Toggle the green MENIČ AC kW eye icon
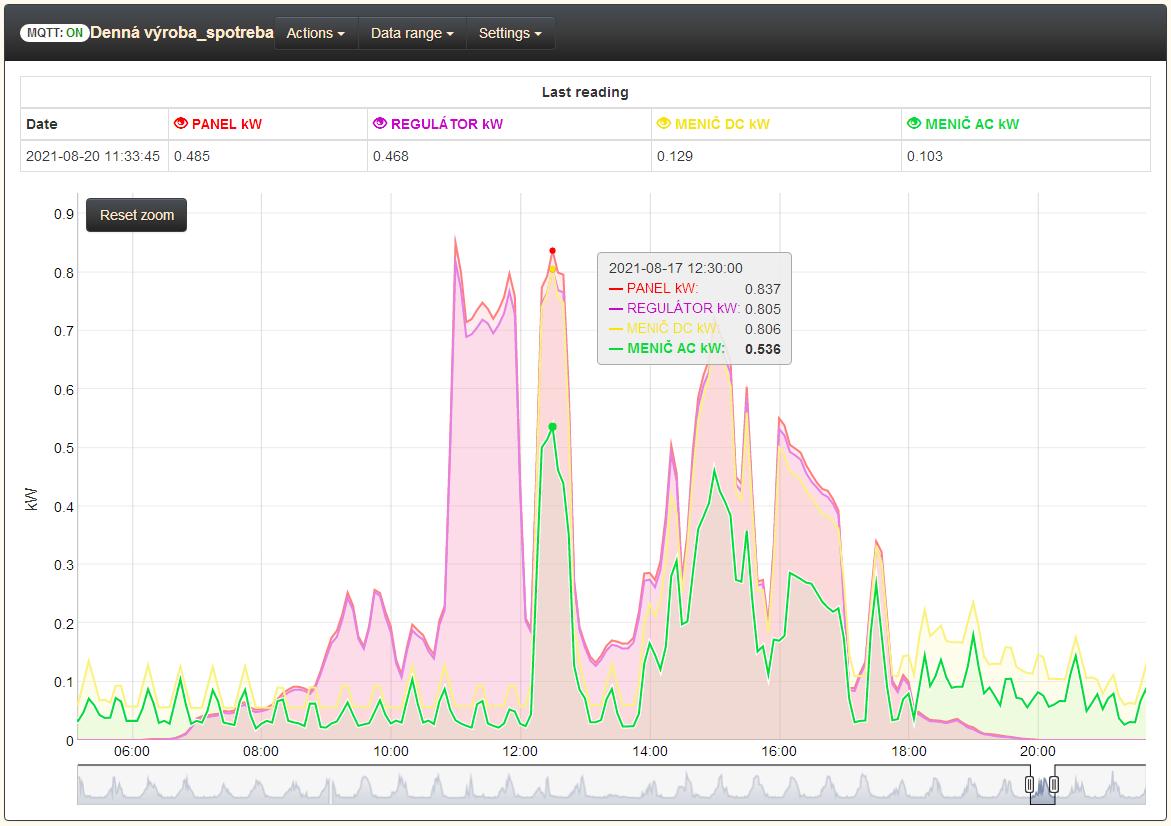This screenshot has width=1171, height=826. (914, 124)
